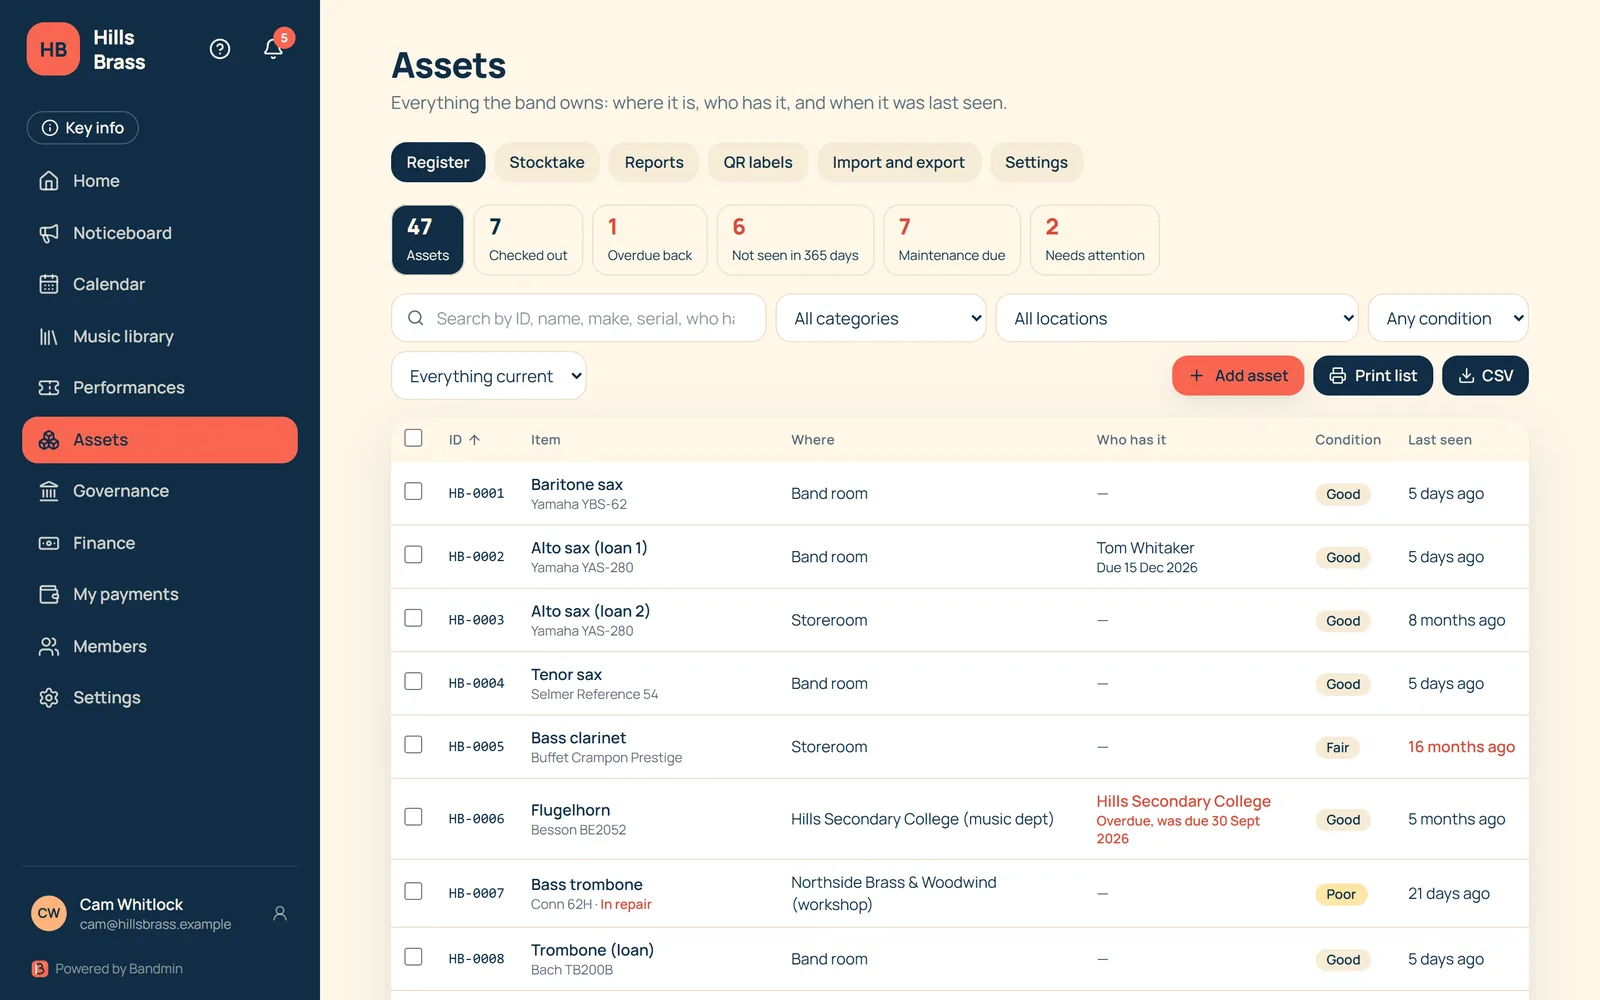The height and width of the screenshot is (1000, 1600).
Task: Open the Powered by Bandmin link
Action: pyautogui.click(x=108, y=969)
